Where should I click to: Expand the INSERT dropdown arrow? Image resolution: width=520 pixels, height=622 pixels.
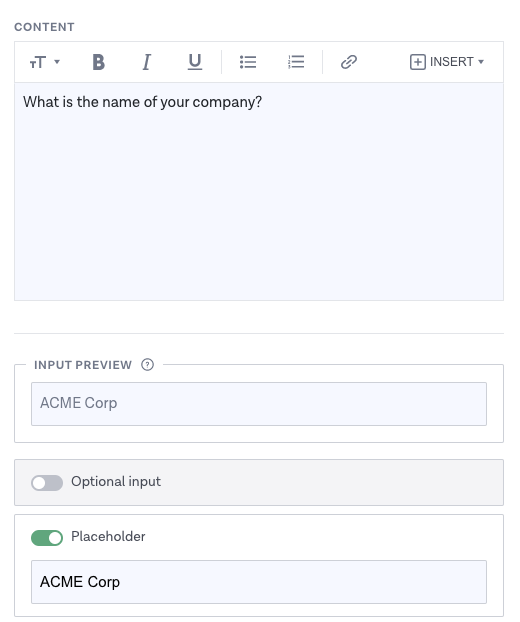[x=481, y=62]
